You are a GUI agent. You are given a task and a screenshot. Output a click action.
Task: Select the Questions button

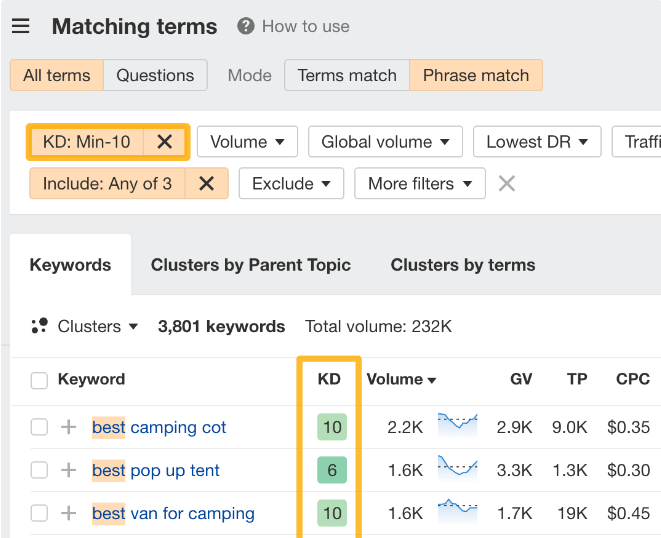coord(155,75)
